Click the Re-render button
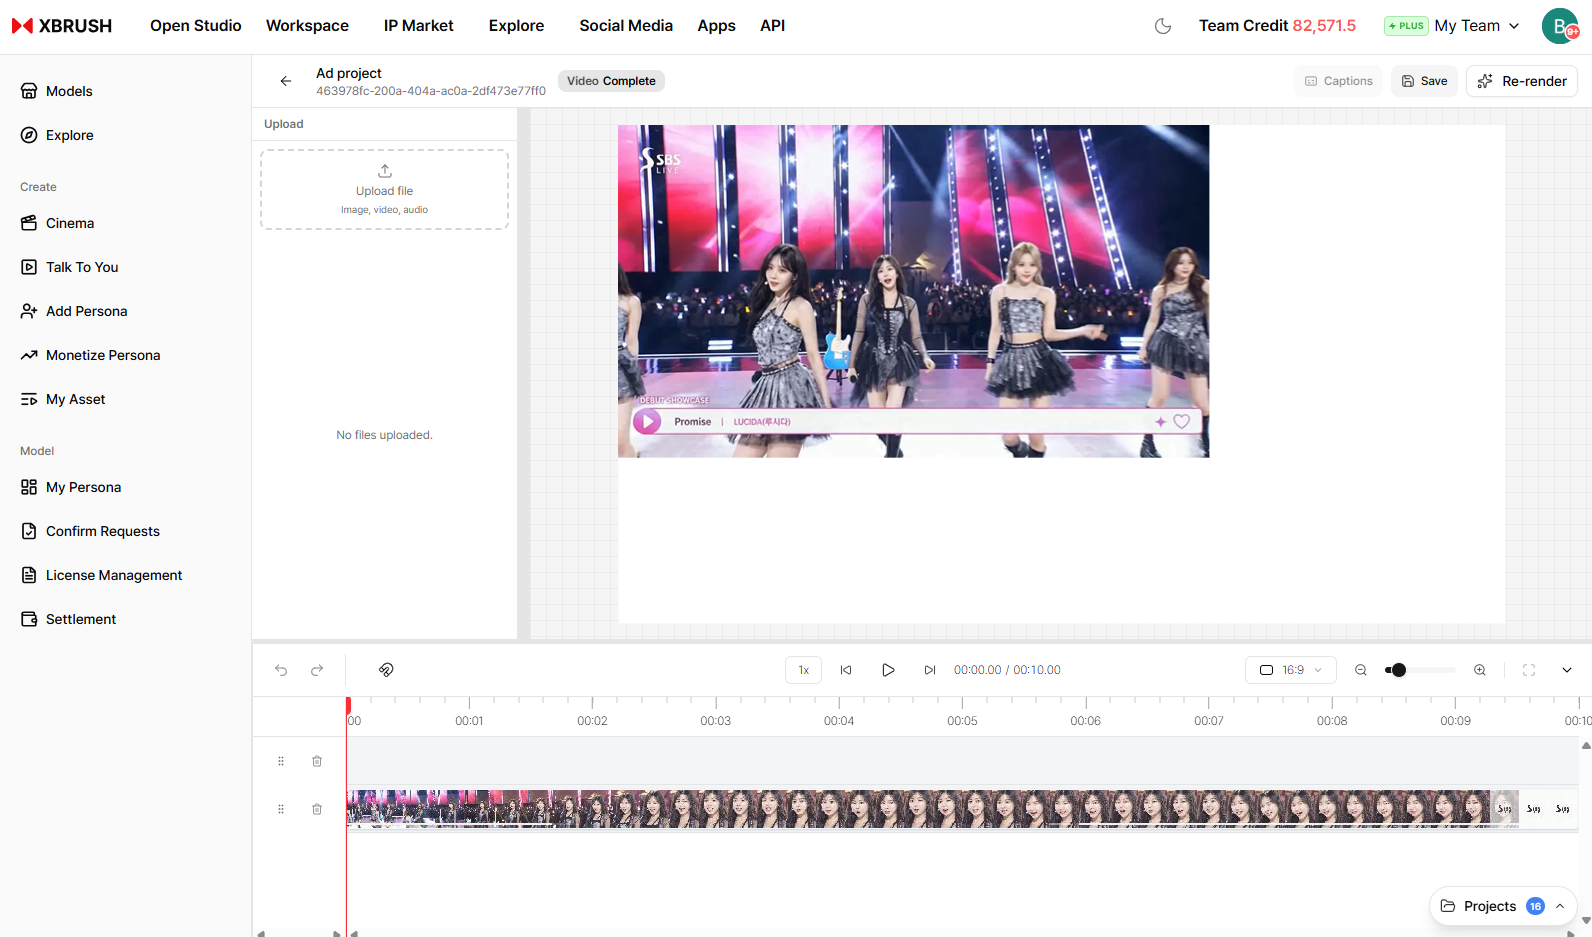Image resolution: width=1592 pixels, height=937 pixels. click(1522, 81)
